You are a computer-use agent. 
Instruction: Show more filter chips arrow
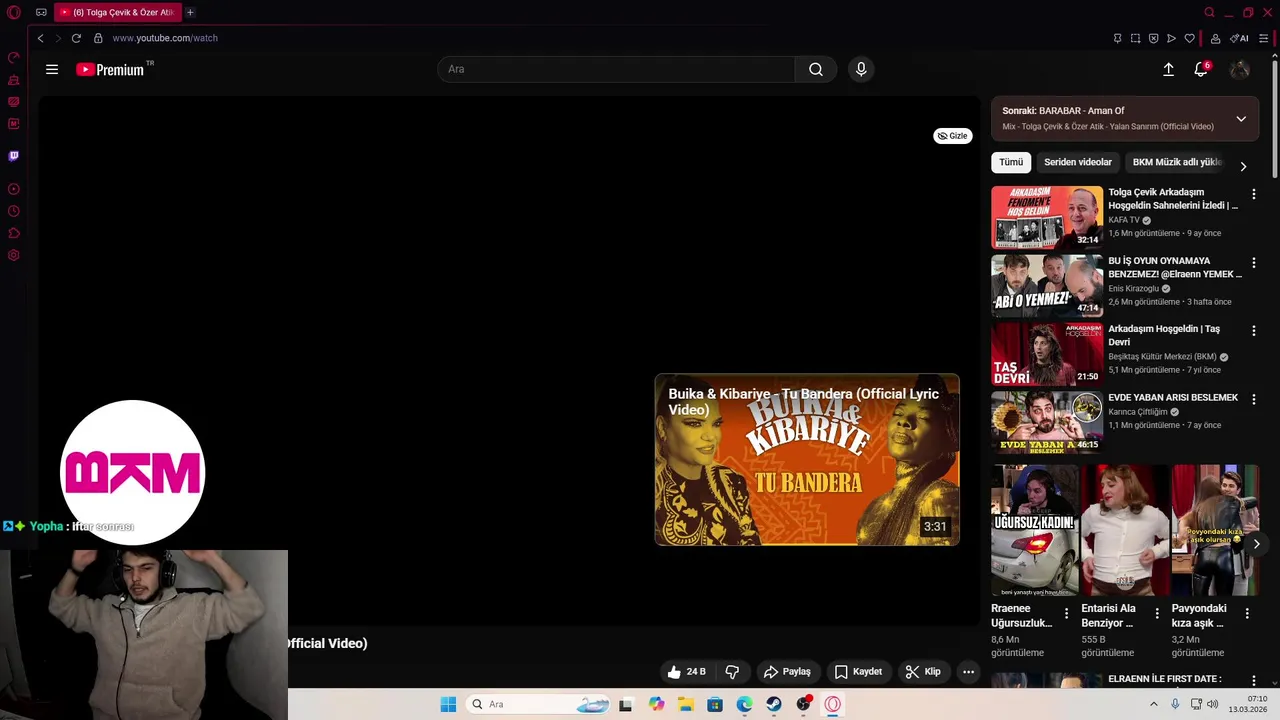coord(1243,166)
